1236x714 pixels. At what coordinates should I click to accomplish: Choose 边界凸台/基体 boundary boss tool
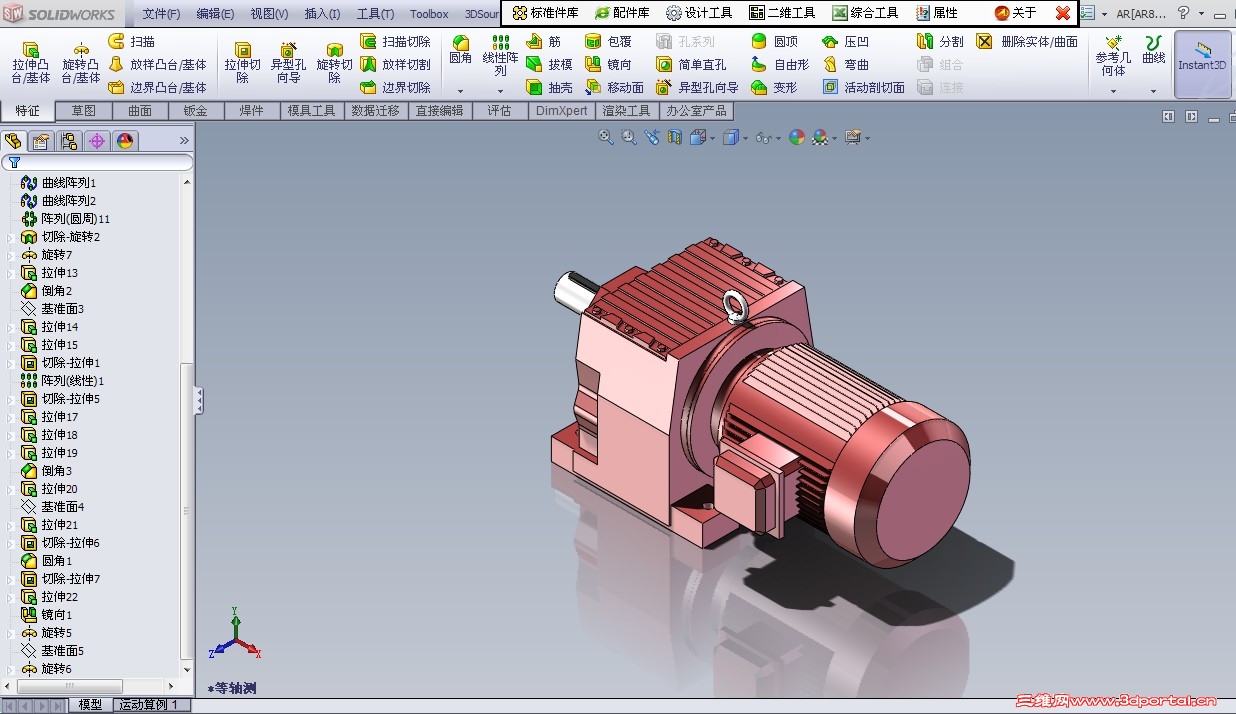point(157,88)
